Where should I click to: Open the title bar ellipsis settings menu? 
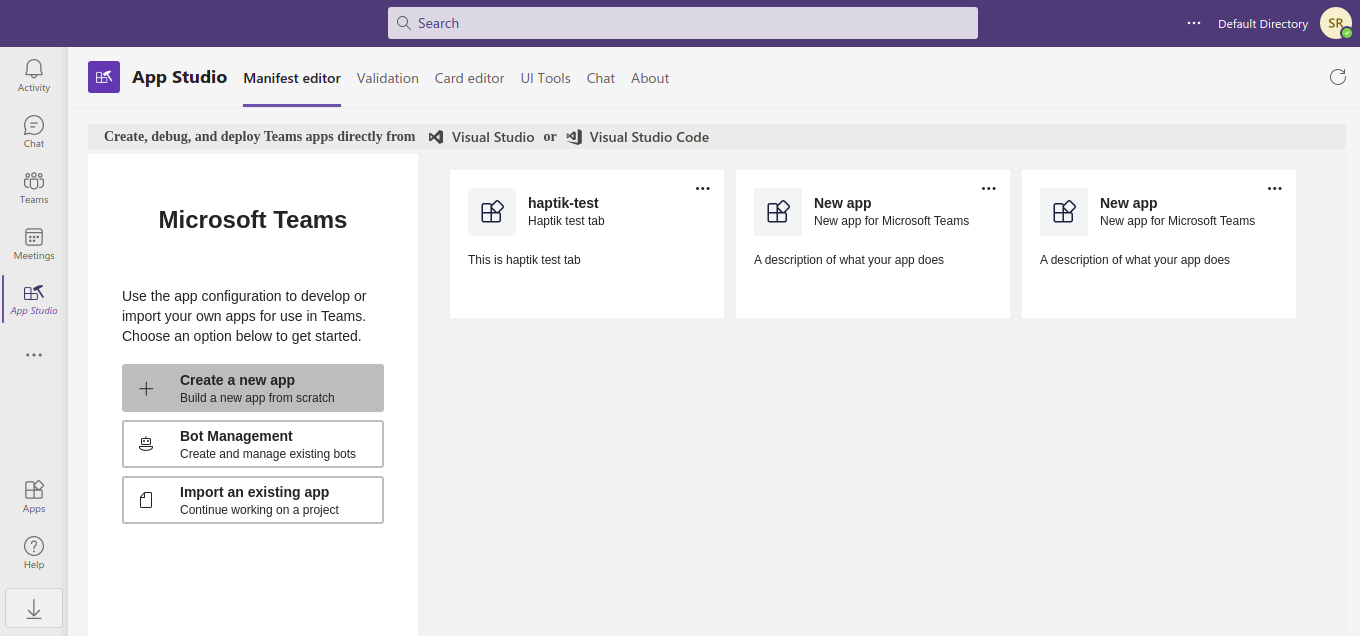point(1194,23)
